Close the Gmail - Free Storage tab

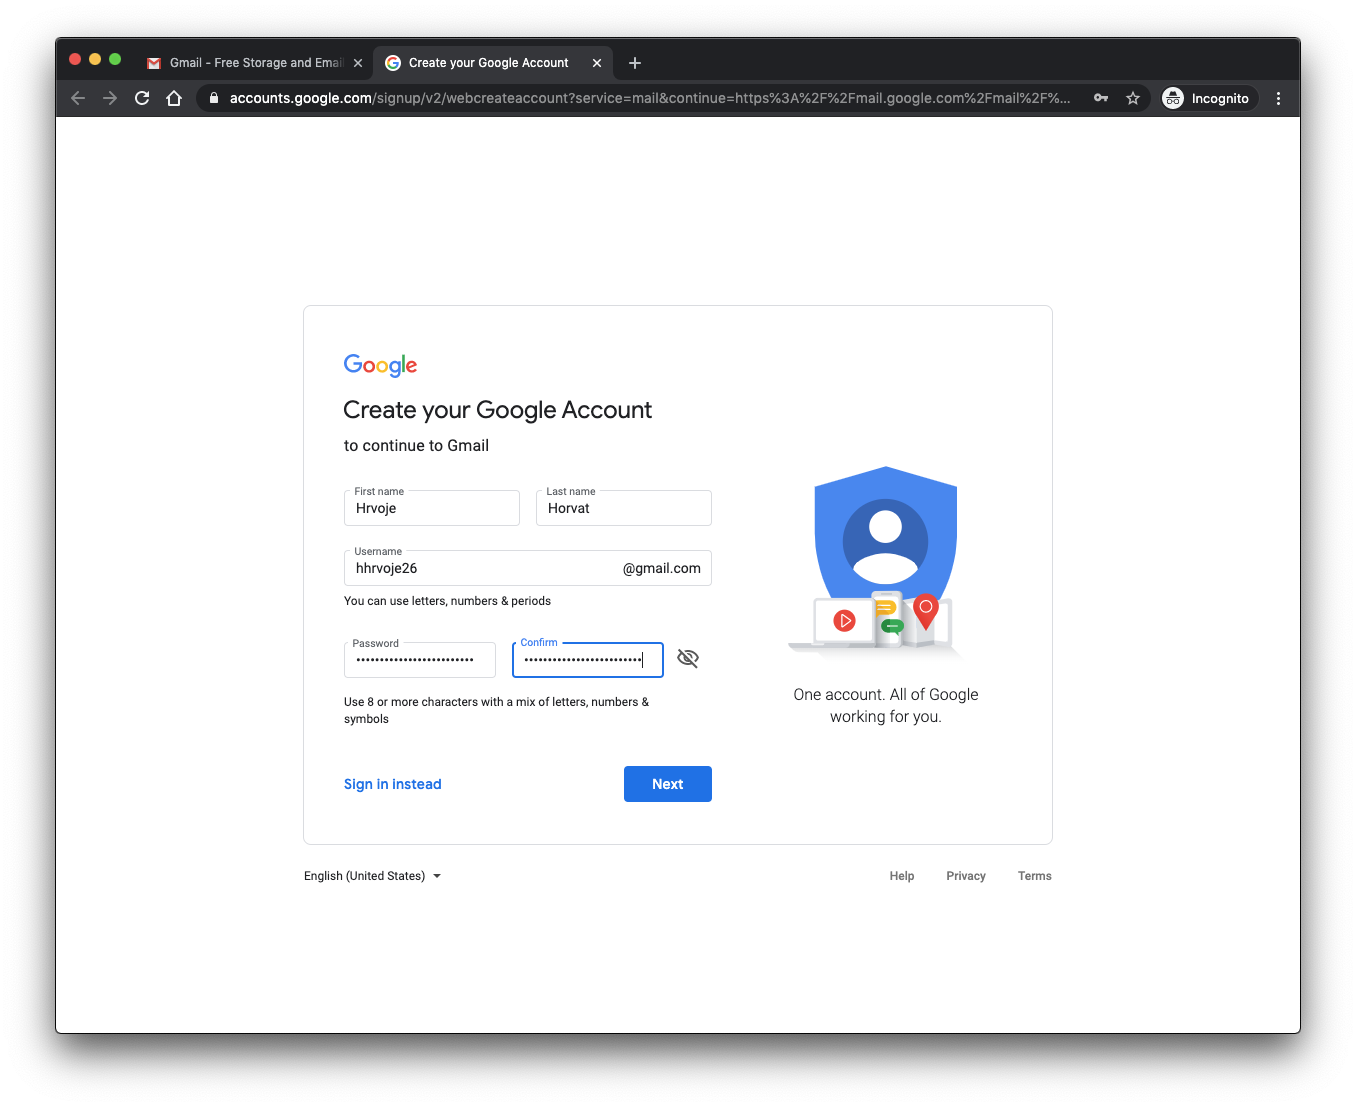tap(358, 63)
